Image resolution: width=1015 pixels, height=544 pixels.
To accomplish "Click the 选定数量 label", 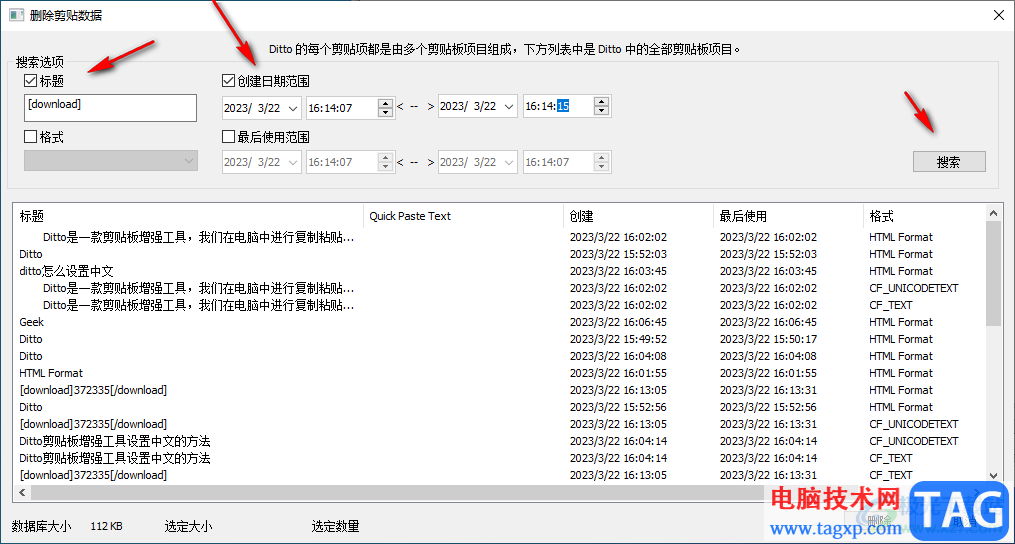I will pyautogui.click(x=335, y=527).
